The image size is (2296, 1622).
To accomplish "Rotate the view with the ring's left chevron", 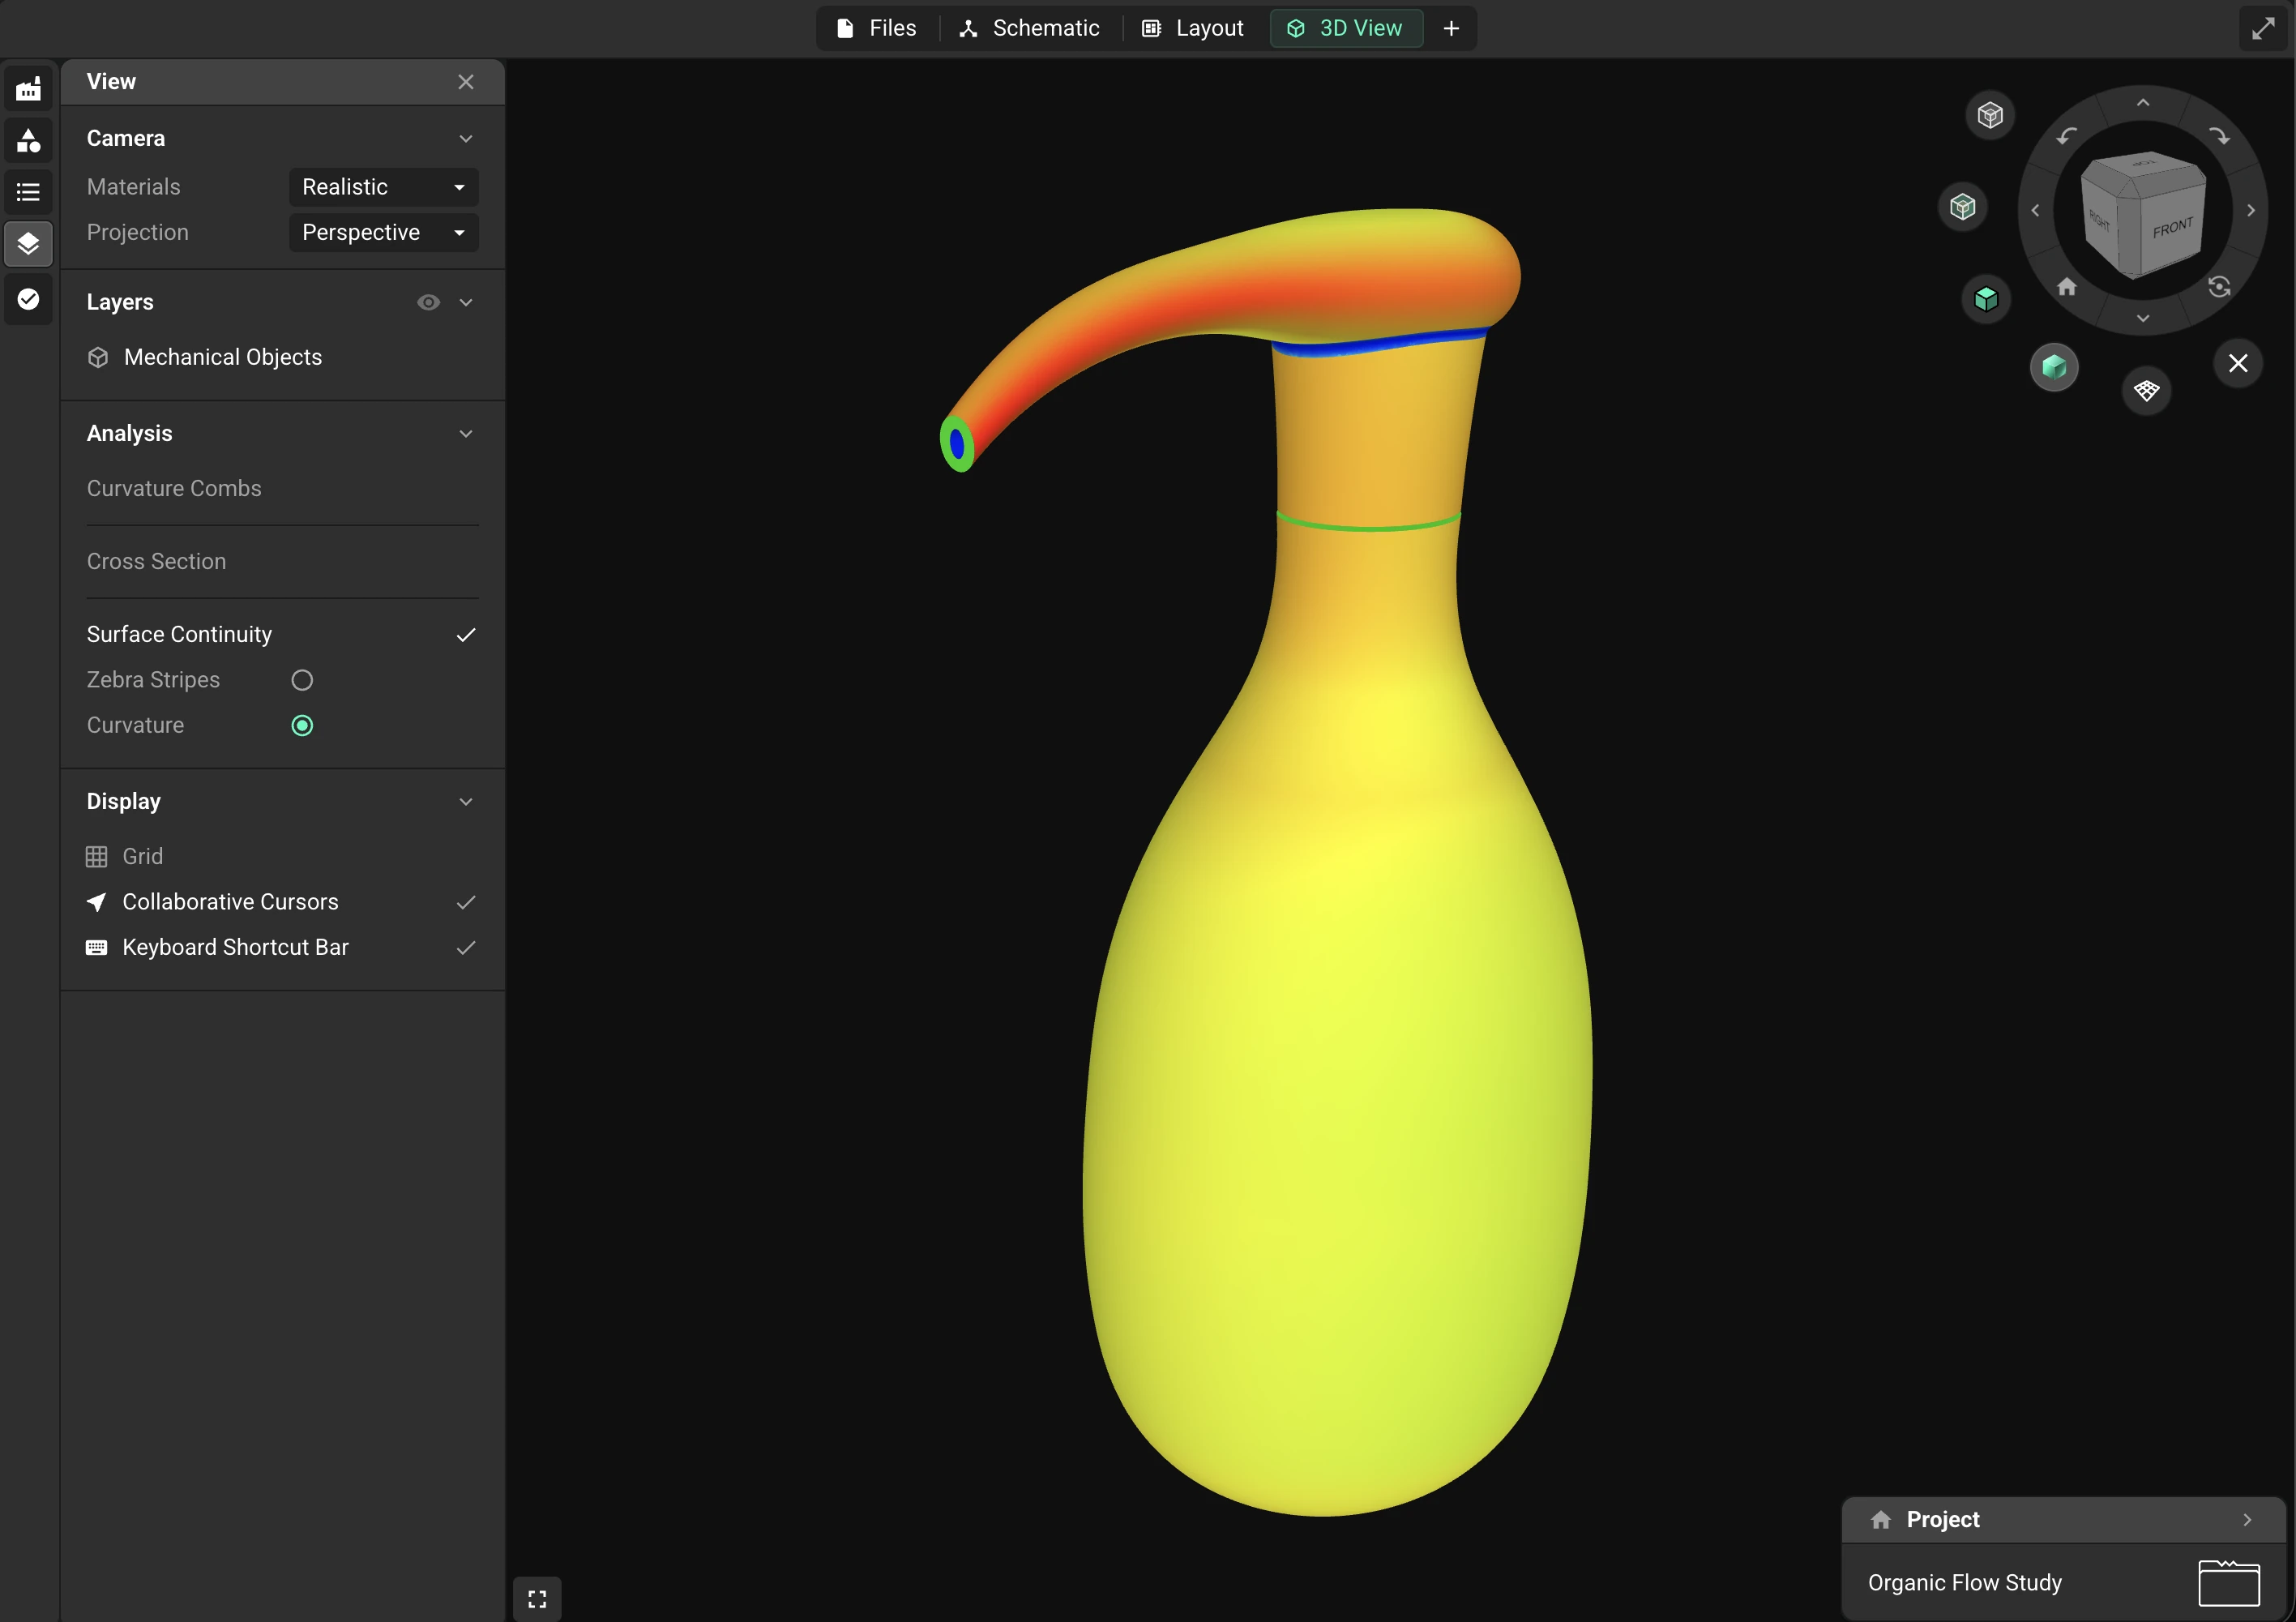I will 2035,210.
